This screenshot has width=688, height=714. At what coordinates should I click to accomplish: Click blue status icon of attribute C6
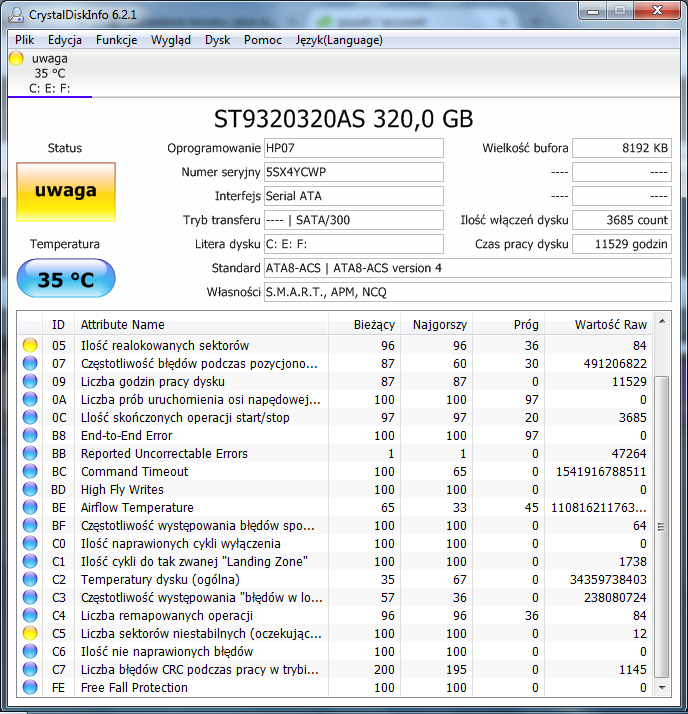pyautogui.click(x=30, y=651)
